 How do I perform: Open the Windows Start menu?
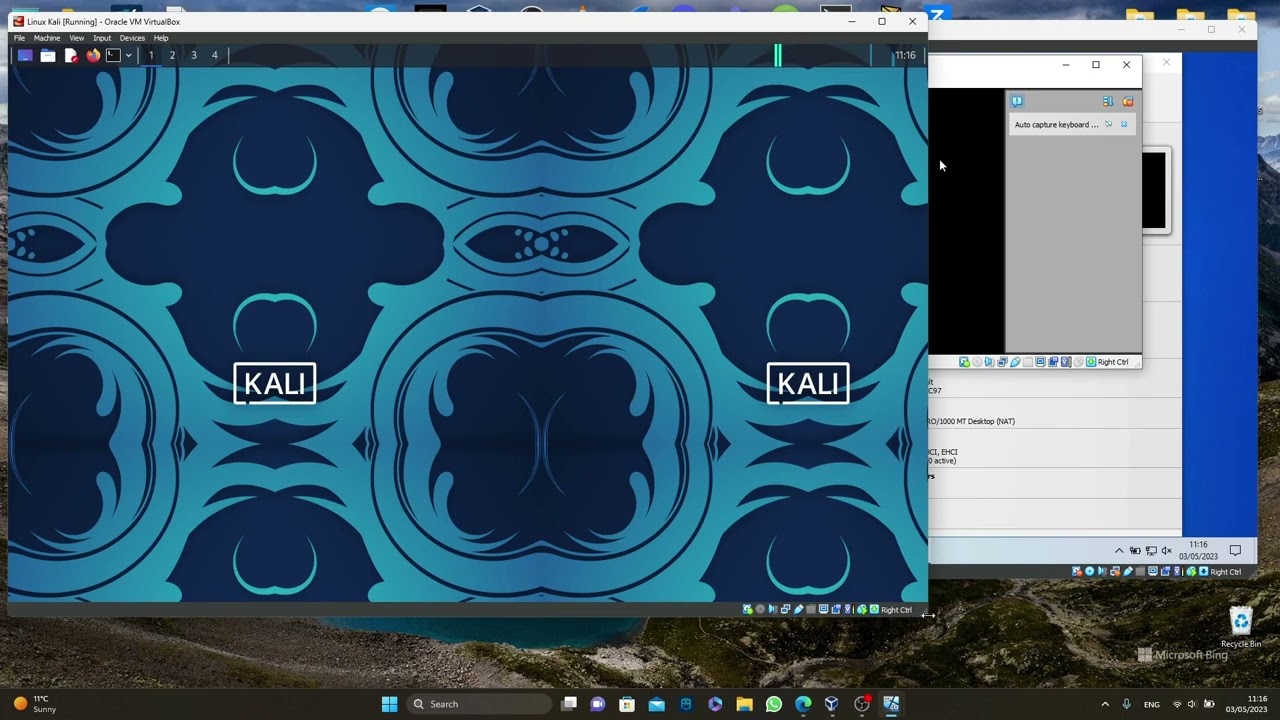[389, 704]
